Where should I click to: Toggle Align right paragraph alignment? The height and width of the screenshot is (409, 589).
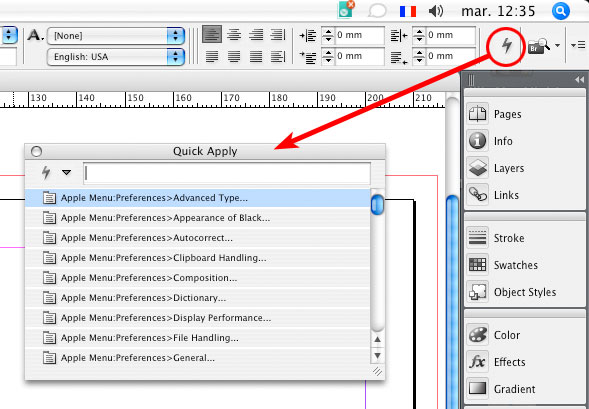256,35
